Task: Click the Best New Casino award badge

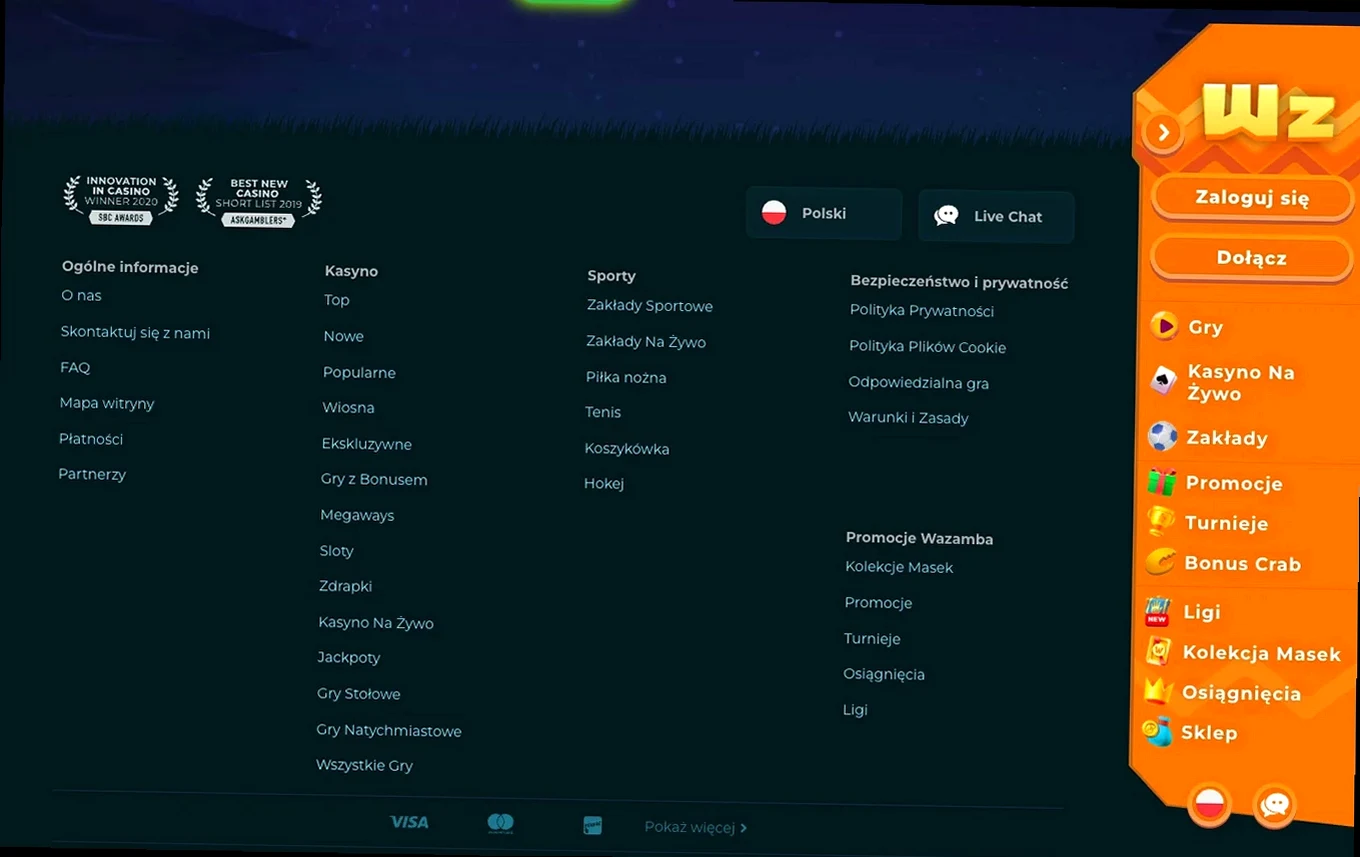Action: tap(259, 203)
